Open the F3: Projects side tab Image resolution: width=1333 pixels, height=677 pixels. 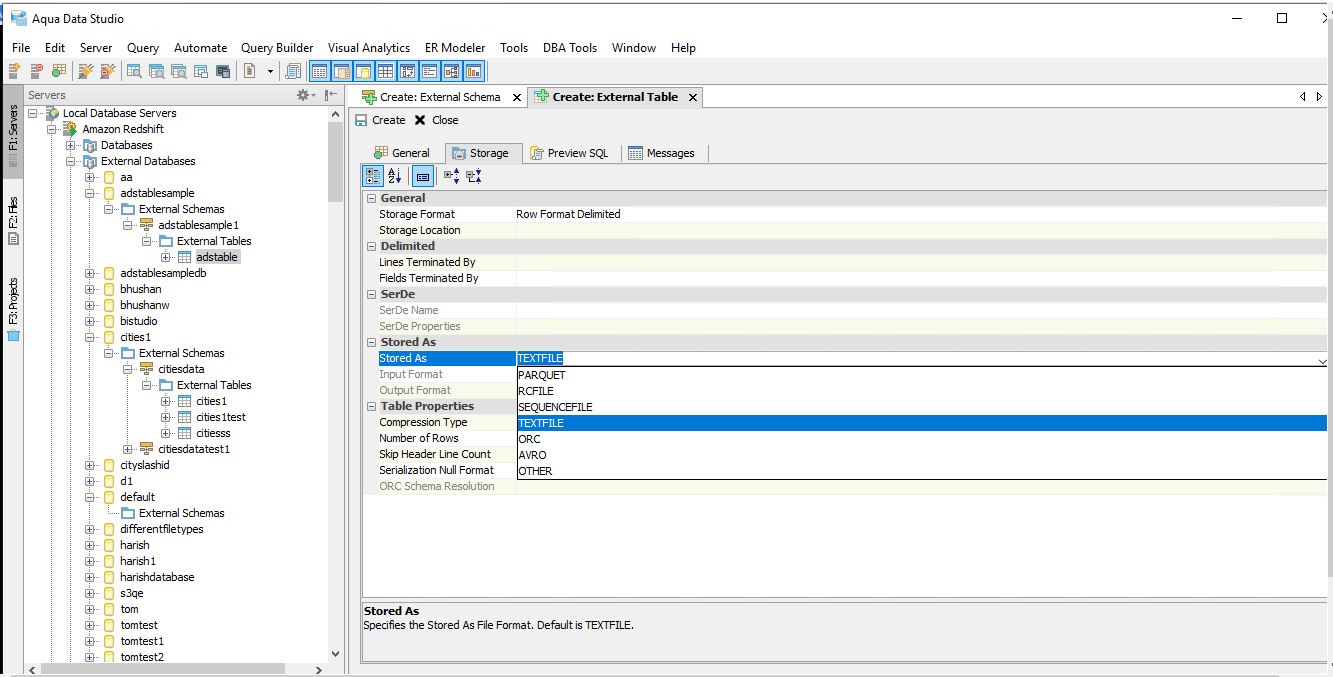point(13,310)
